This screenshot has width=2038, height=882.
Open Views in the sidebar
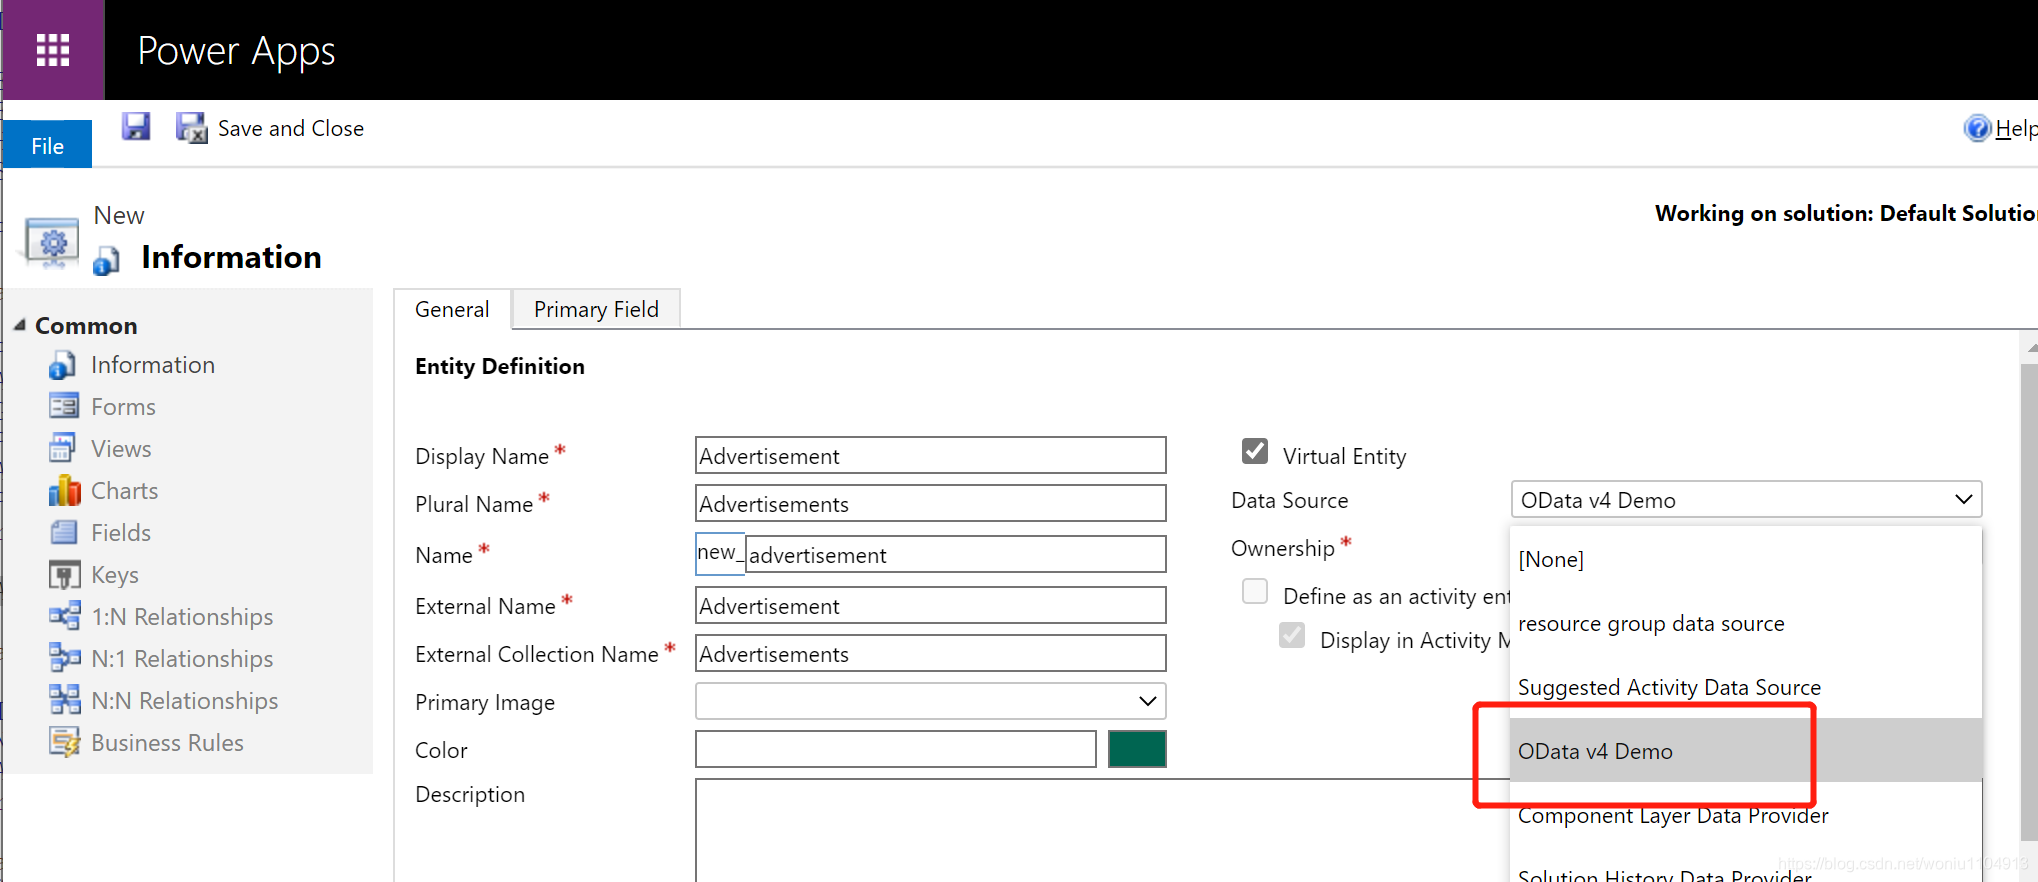(121, 449)
